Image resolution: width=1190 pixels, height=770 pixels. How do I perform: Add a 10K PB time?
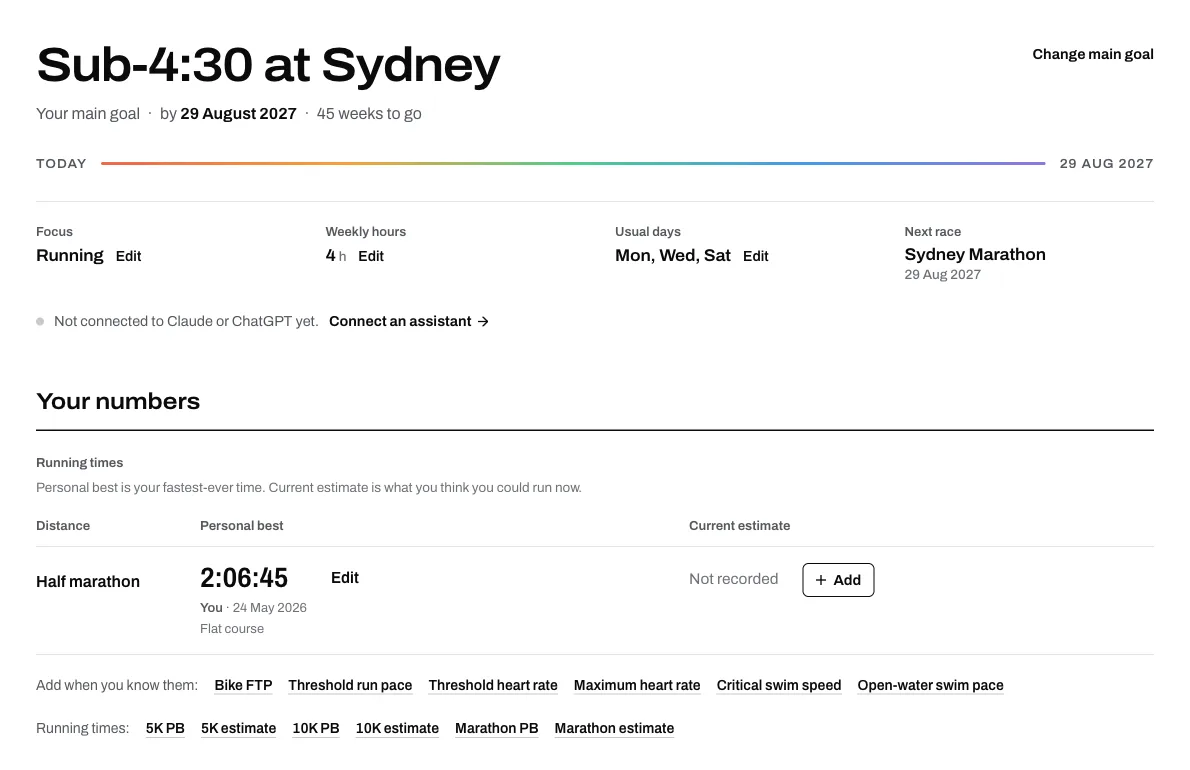316,729
